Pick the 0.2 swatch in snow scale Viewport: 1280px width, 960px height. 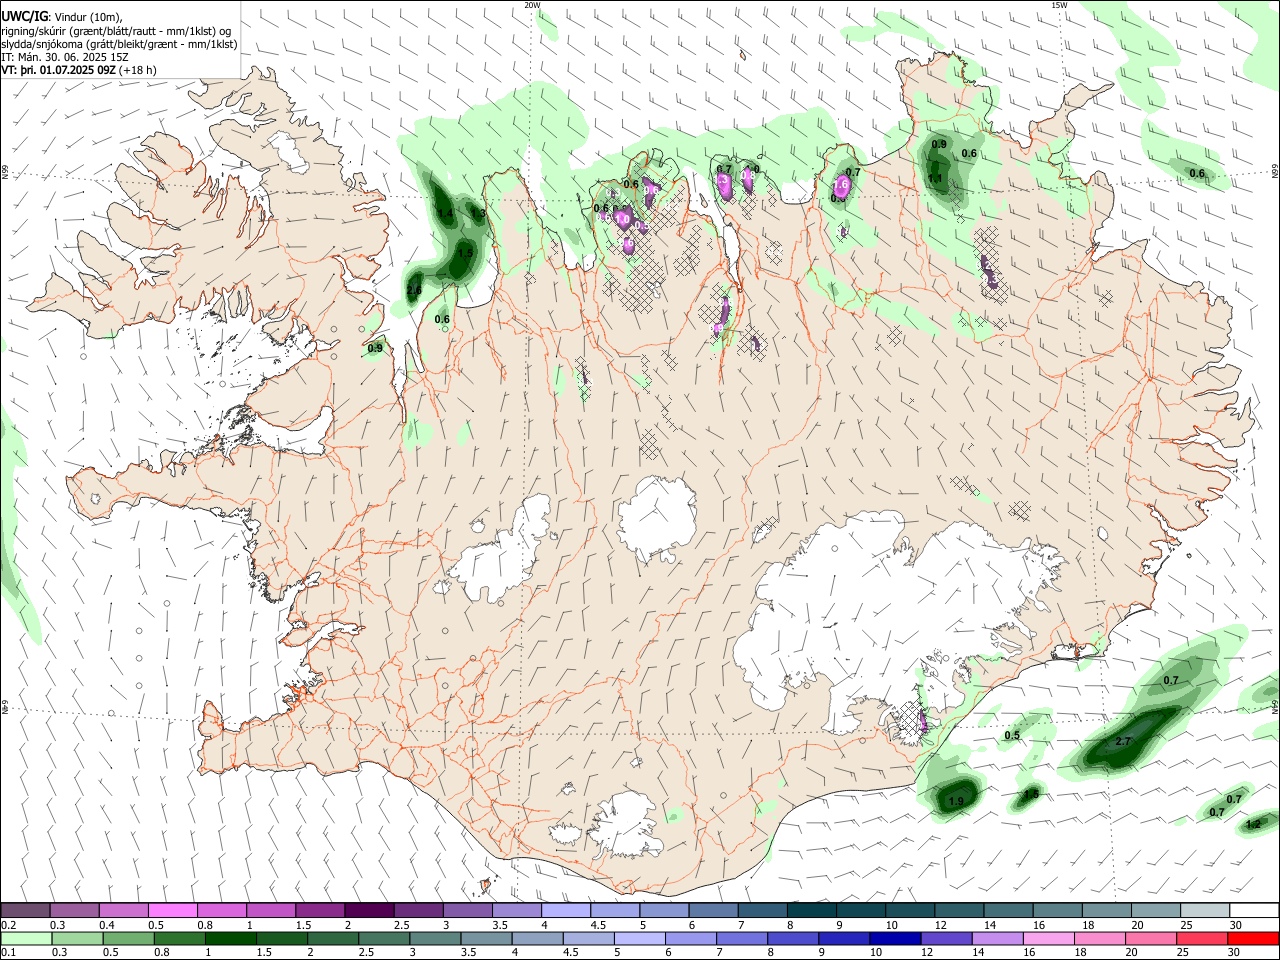[x=25, y=910]
